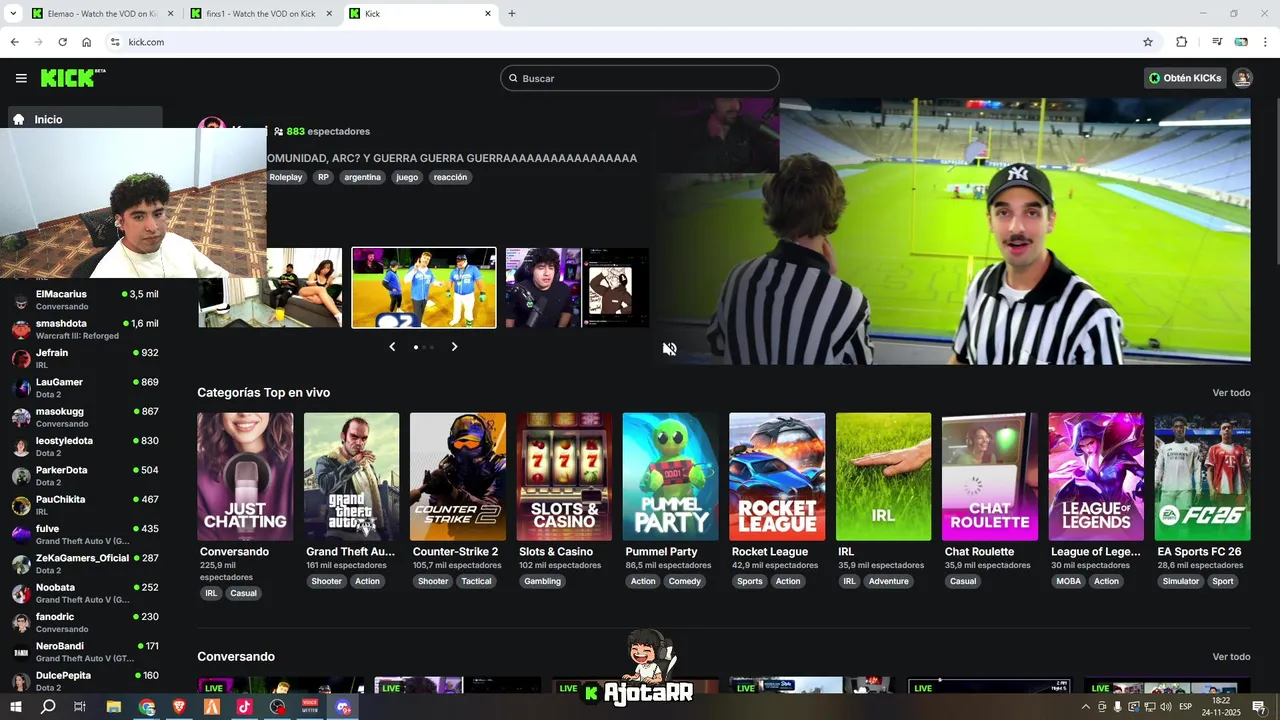Viewport: 1280px width, 720px height.
Task: Click the Buscar search field
Action: [x=640, y=78]
